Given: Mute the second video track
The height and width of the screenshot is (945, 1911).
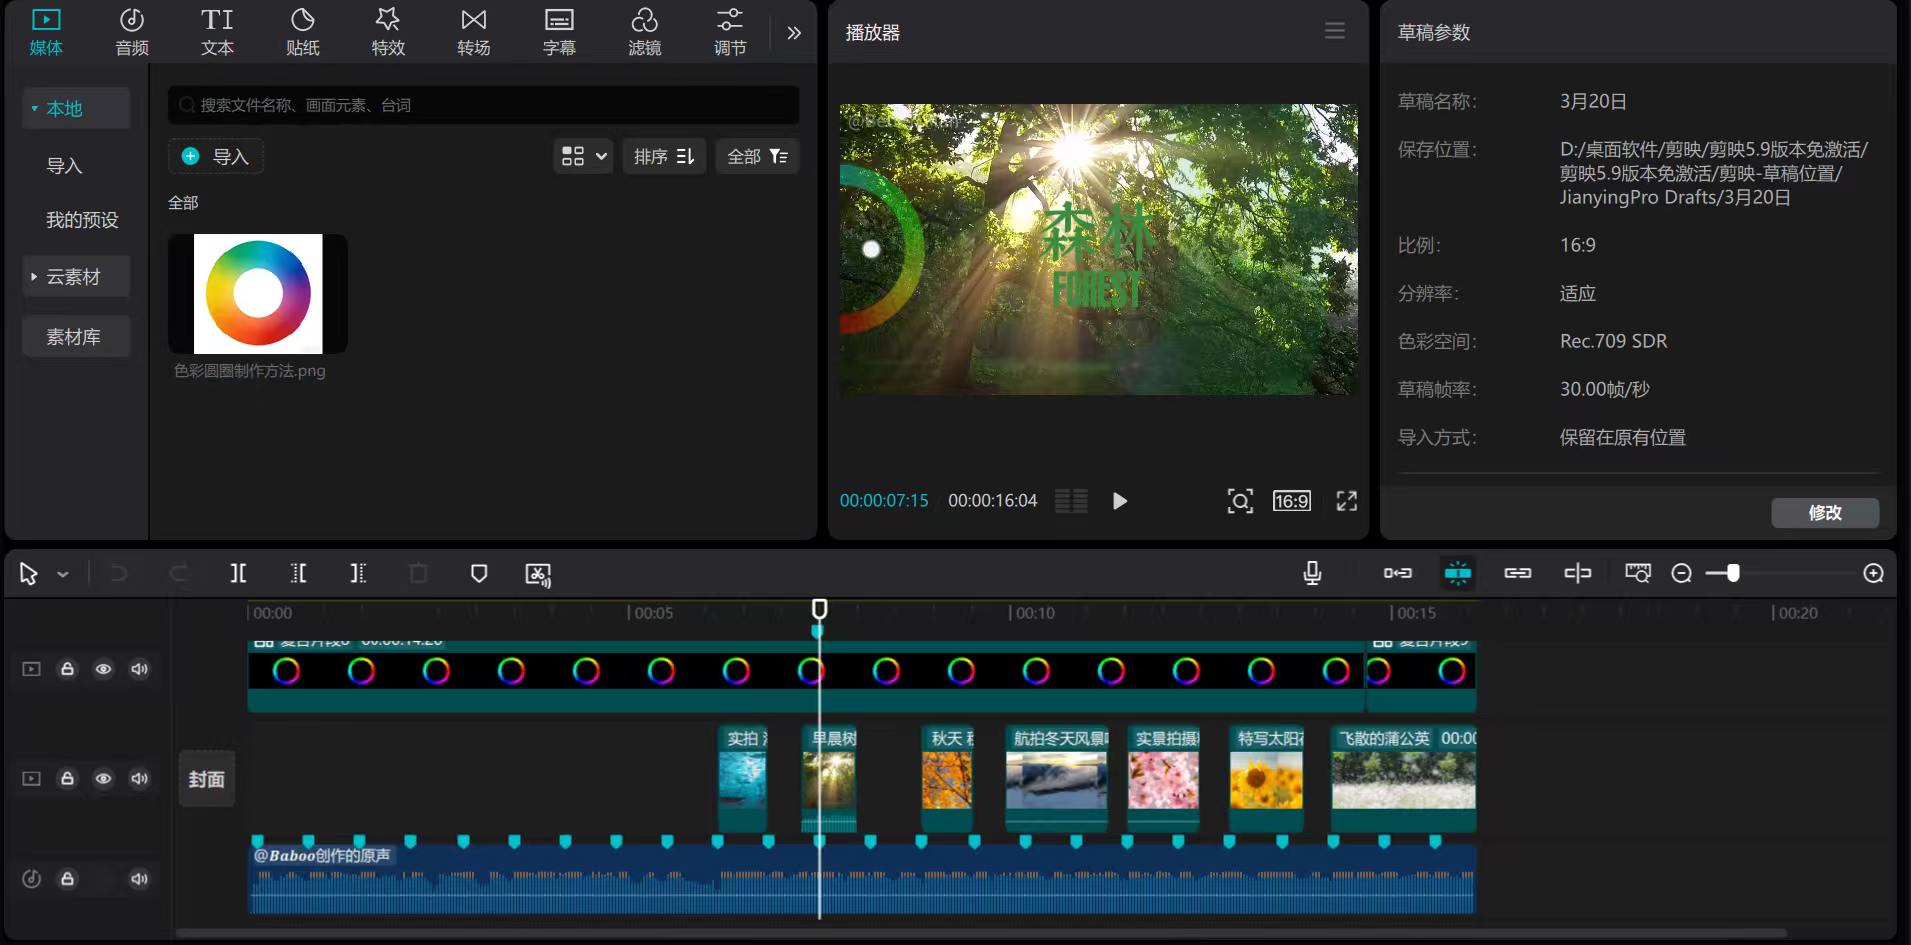Looking at the screenshot, I should pos(139,779).
